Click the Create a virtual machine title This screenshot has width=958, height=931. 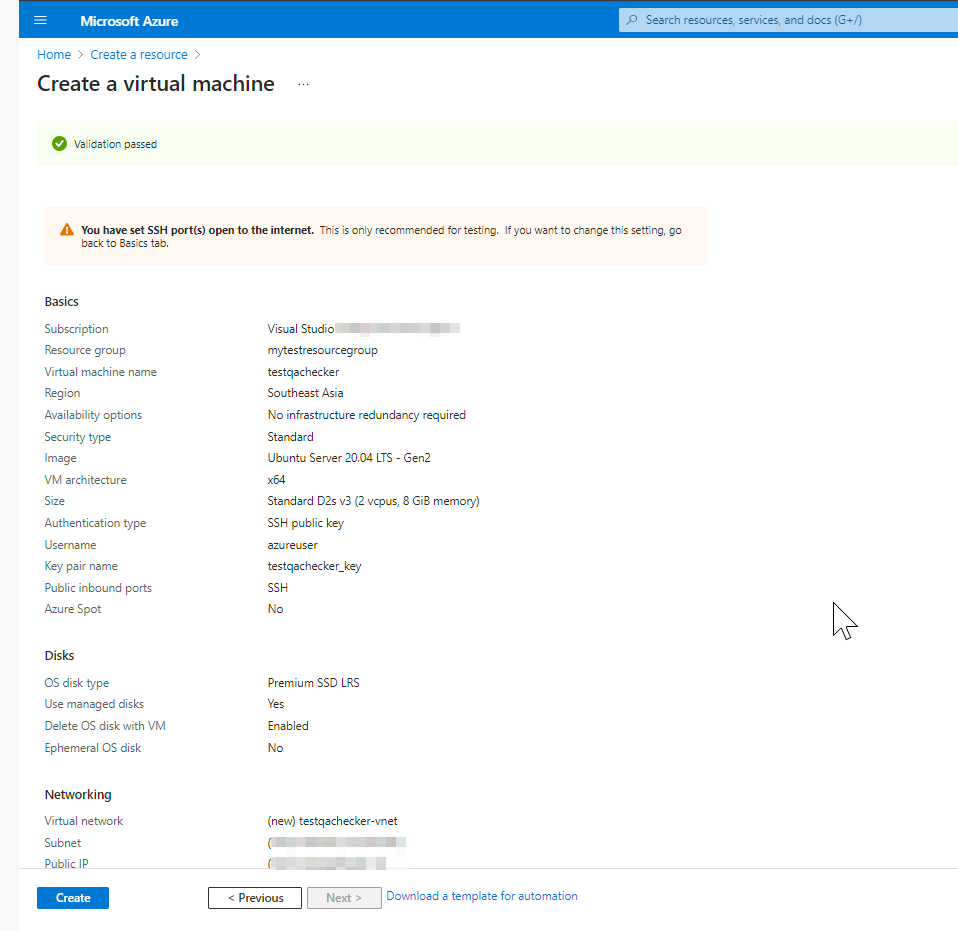[156, 84]
